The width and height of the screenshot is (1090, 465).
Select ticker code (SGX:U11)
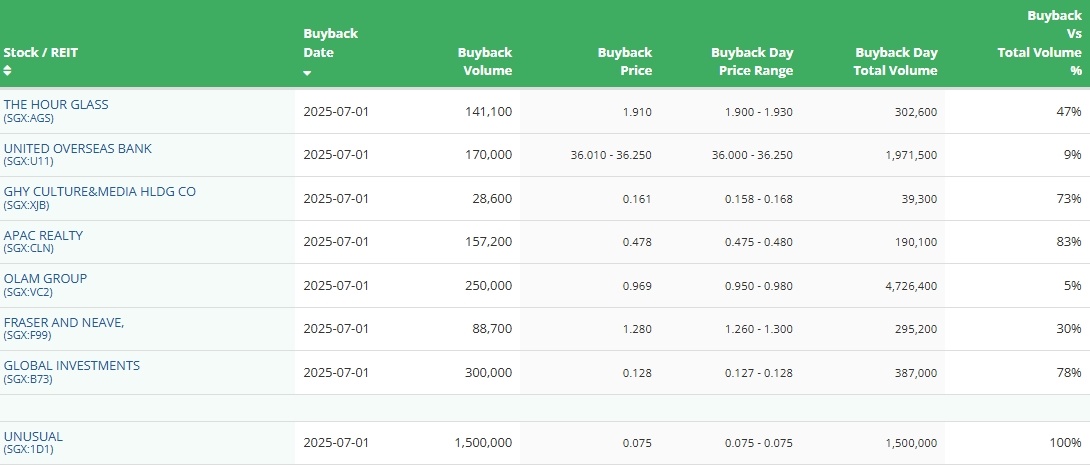click(29, 161)
